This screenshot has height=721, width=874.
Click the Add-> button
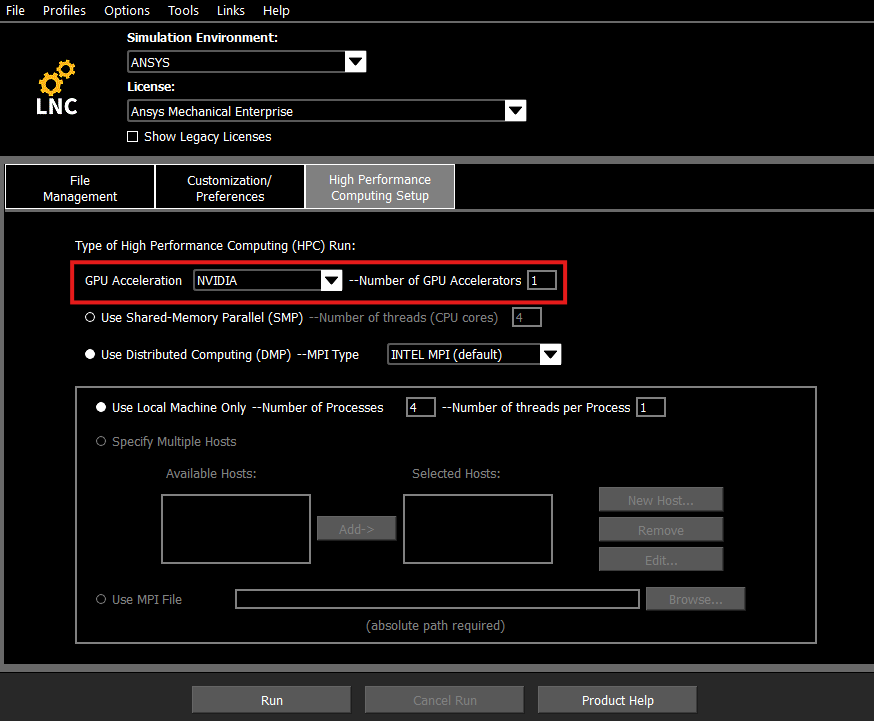[x=357, y=529]
